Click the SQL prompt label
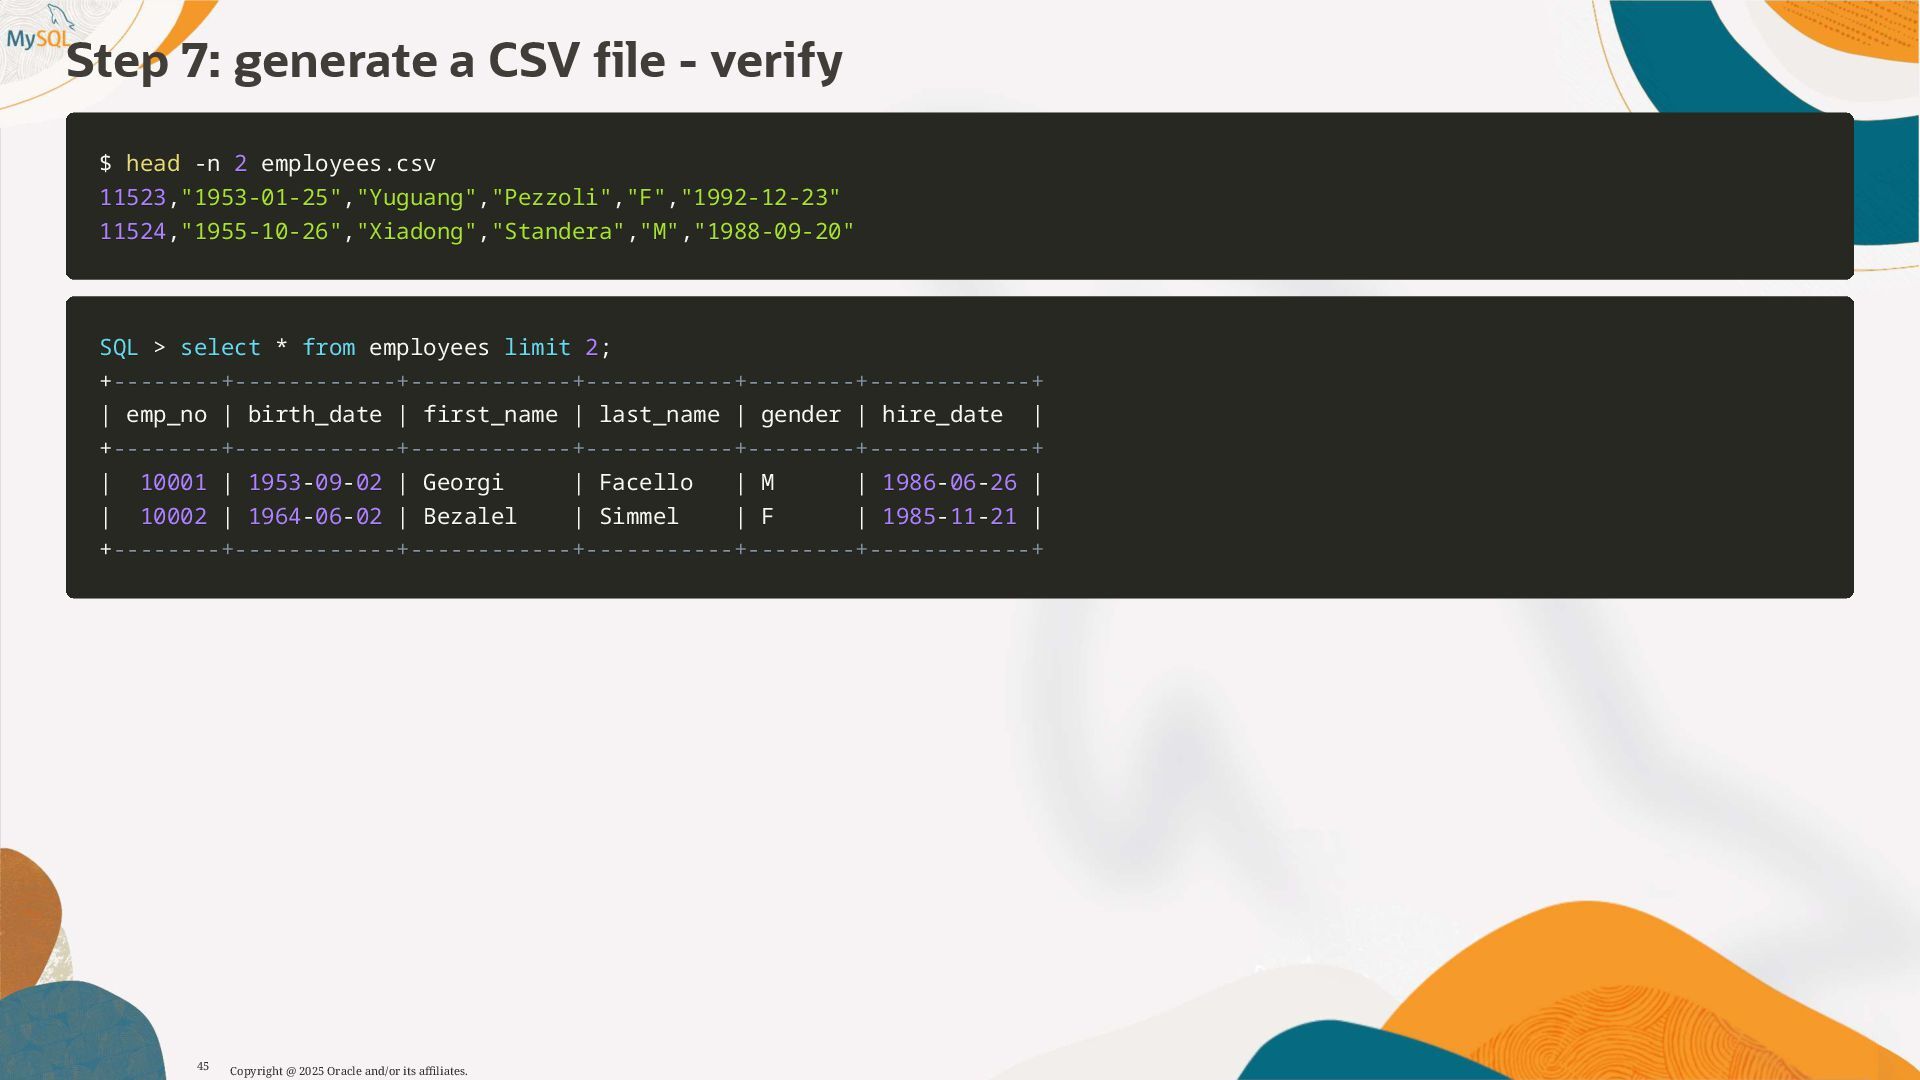 [x=118, y=348]
